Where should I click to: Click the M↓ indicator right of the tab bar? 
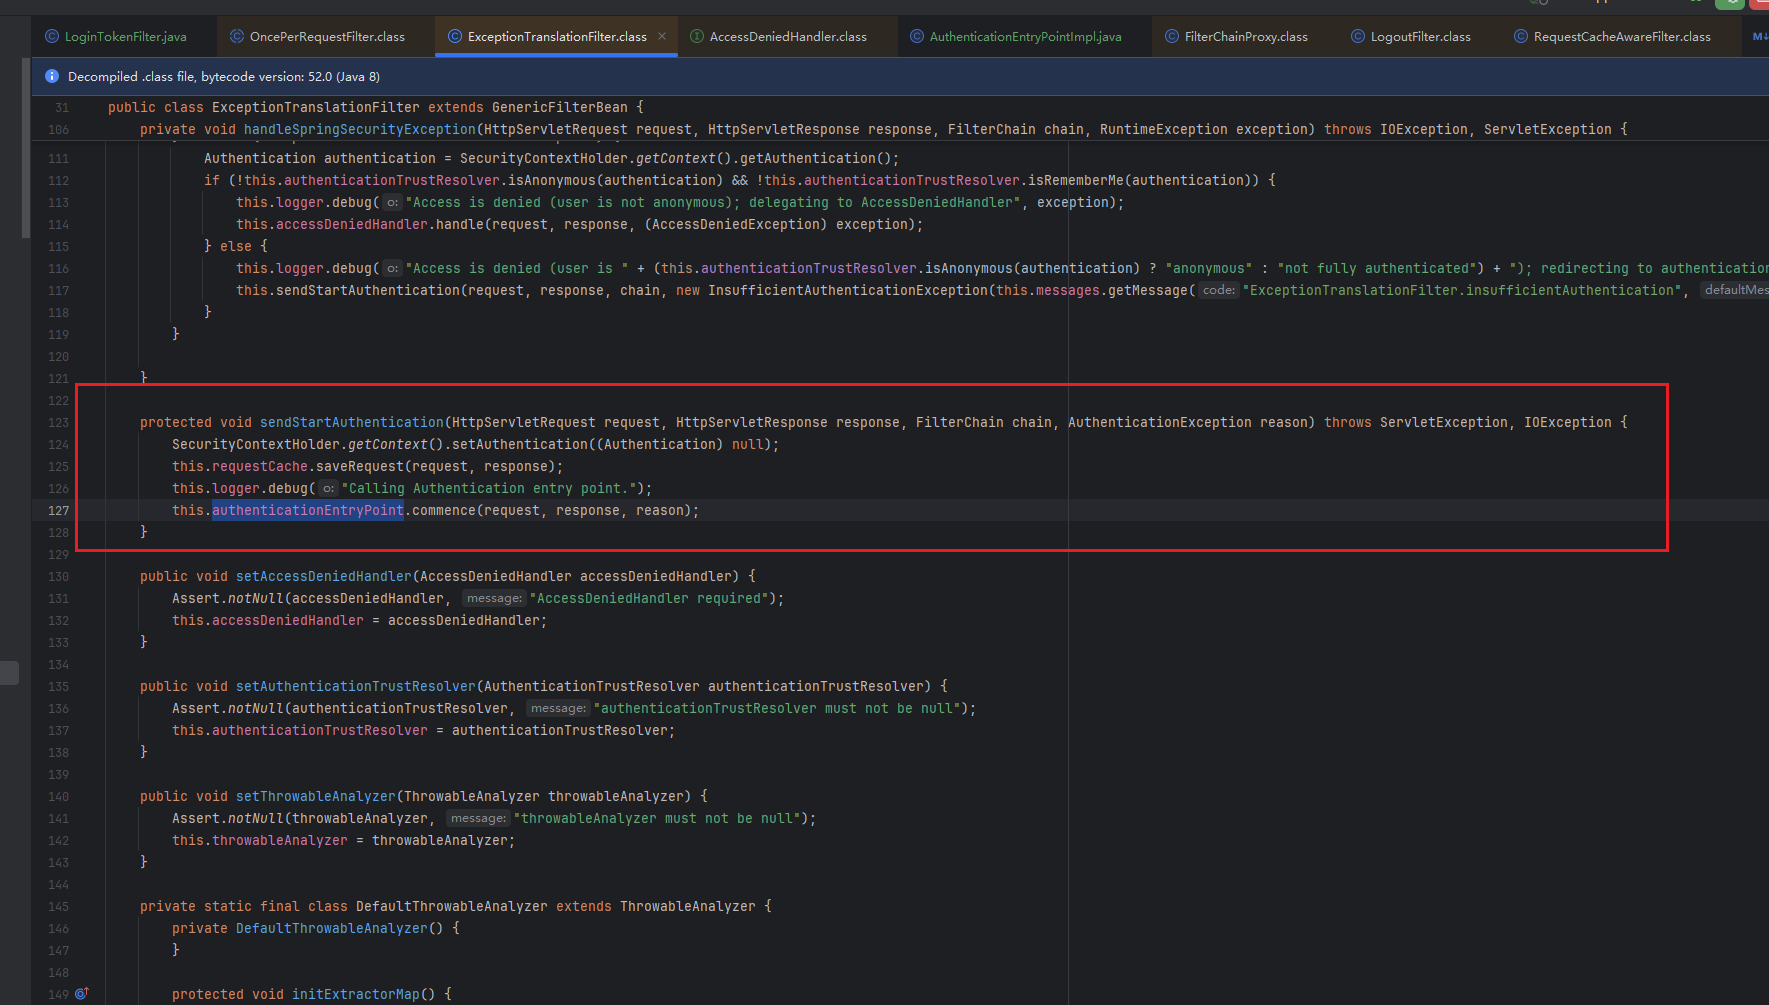point(1758,36)
